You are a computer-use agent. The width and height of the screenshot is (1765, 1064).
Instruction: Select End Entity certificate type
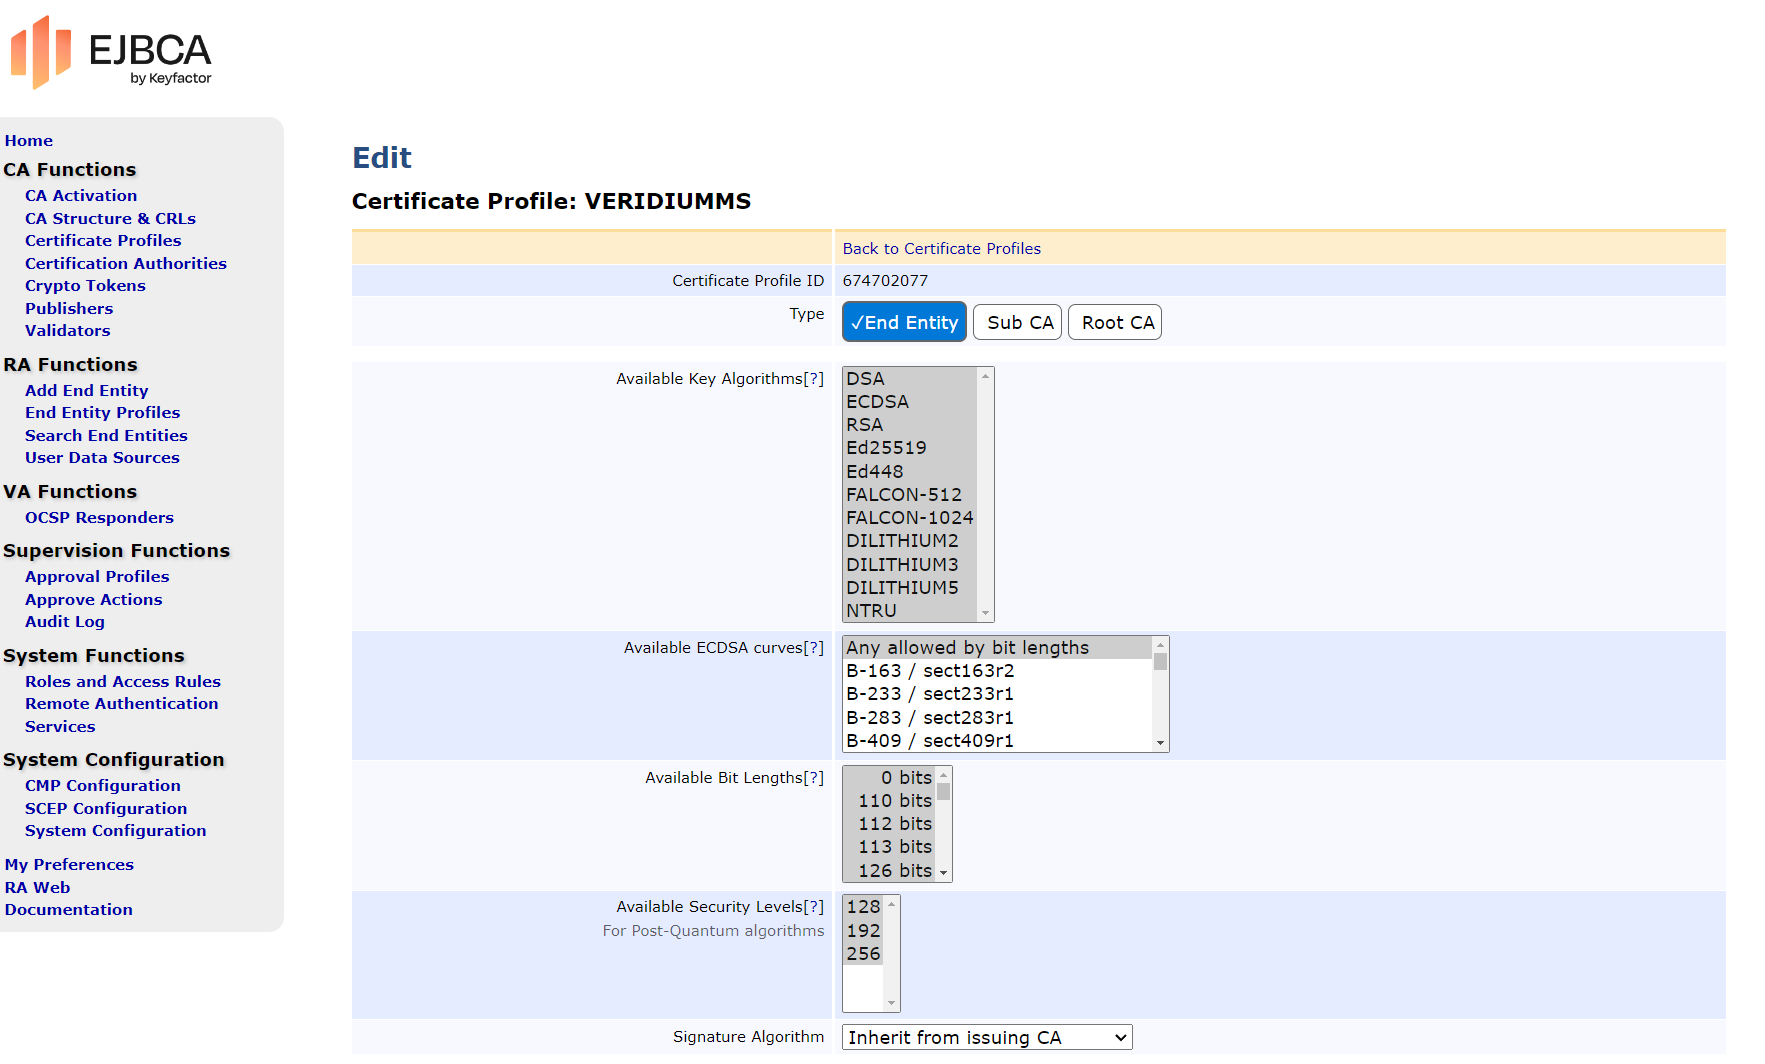[x=904, y=322]
